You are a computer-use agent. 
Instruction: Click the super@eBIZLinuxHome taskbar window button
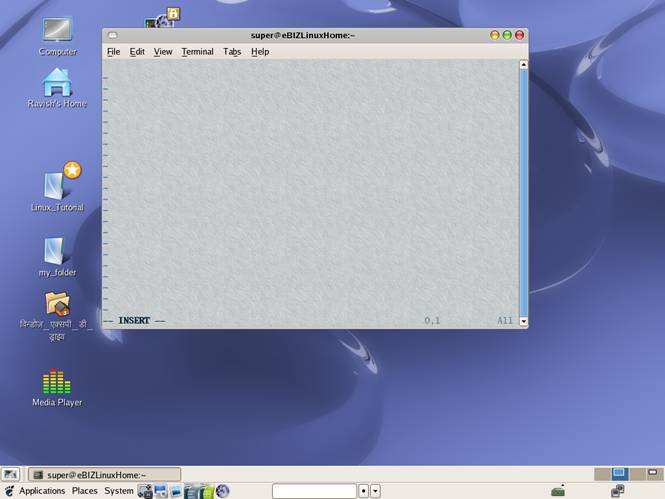point(103,474)
